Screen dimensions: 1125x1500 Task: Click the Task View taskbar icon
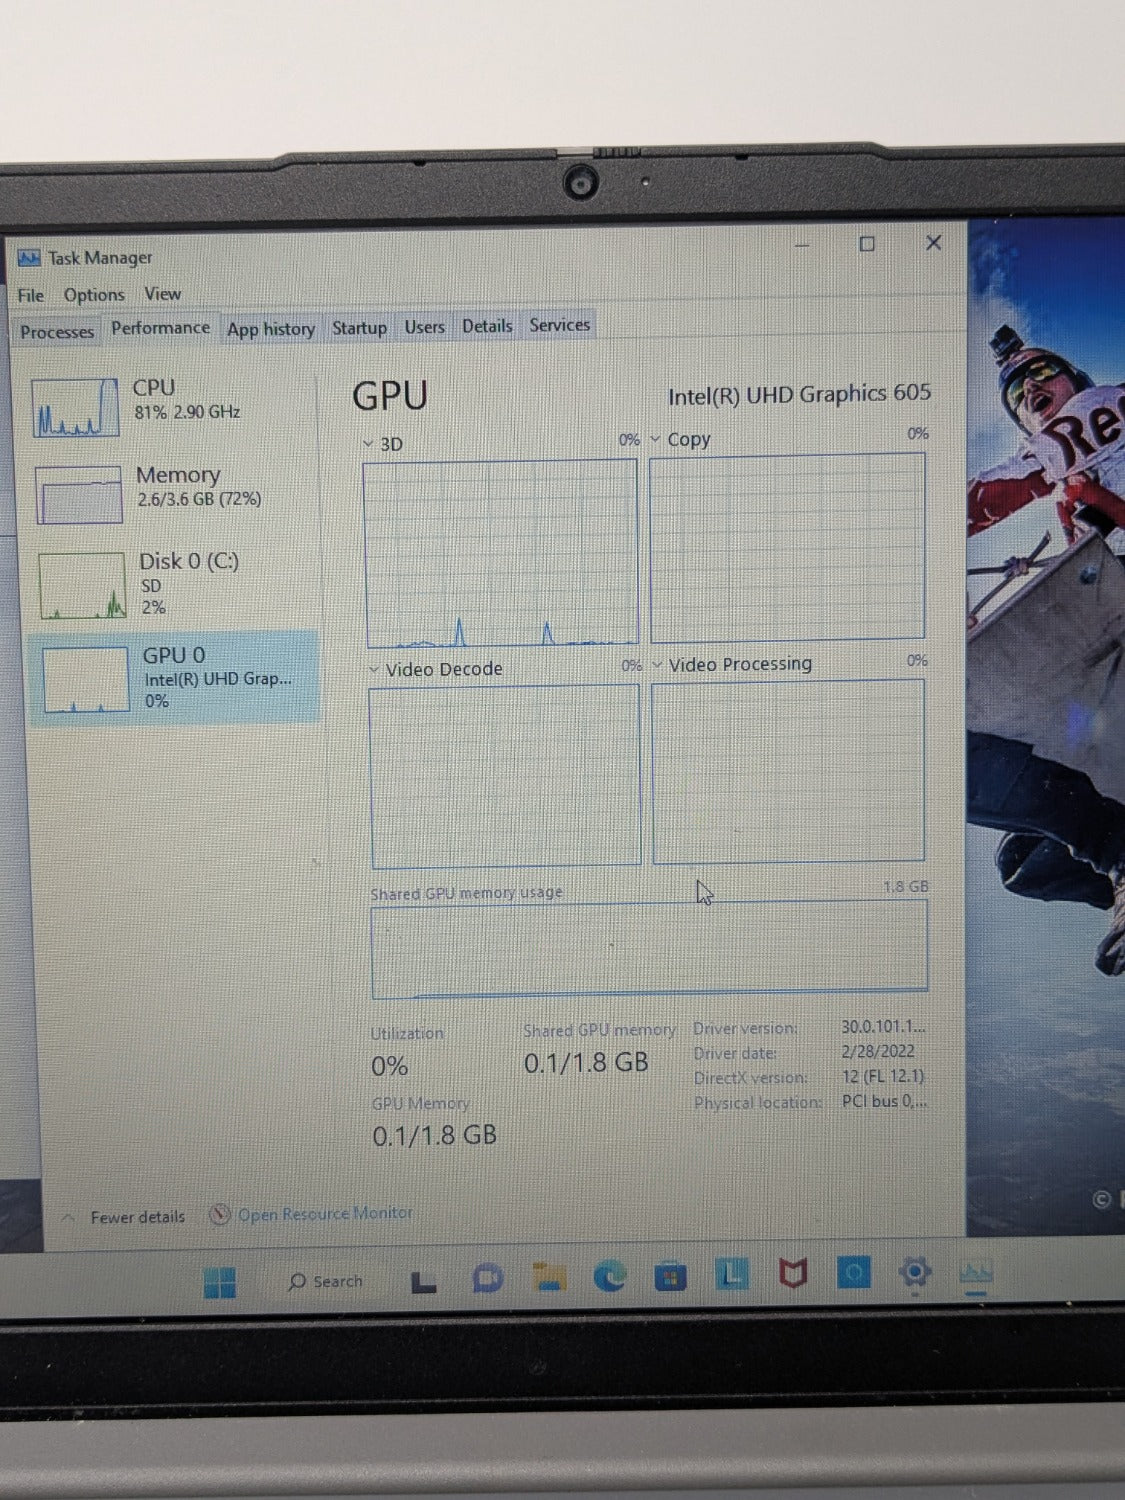tap(425, 1281)
